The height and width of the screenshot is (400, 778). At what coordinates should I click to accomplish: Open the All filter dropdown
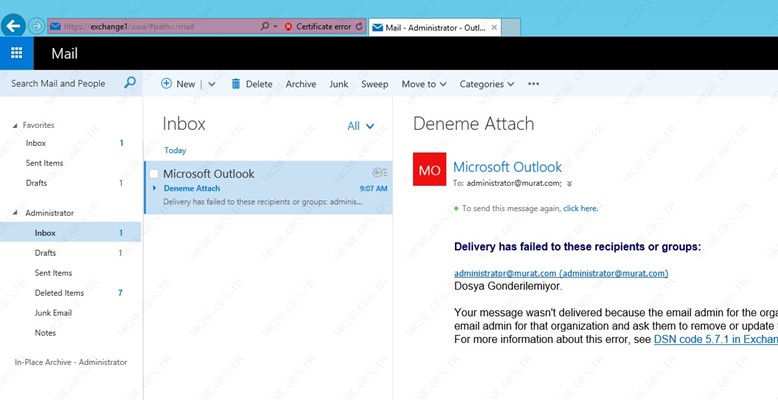pos(361,126)
